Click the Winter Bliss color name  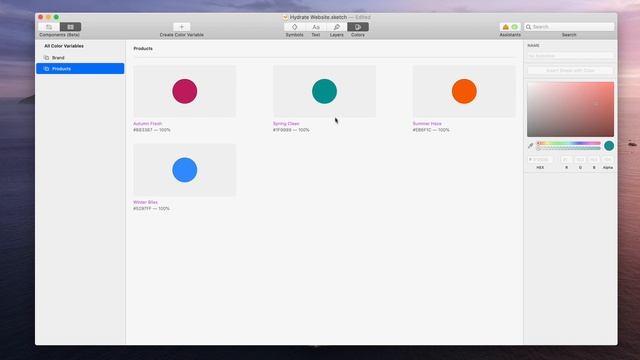pos(145,202)
